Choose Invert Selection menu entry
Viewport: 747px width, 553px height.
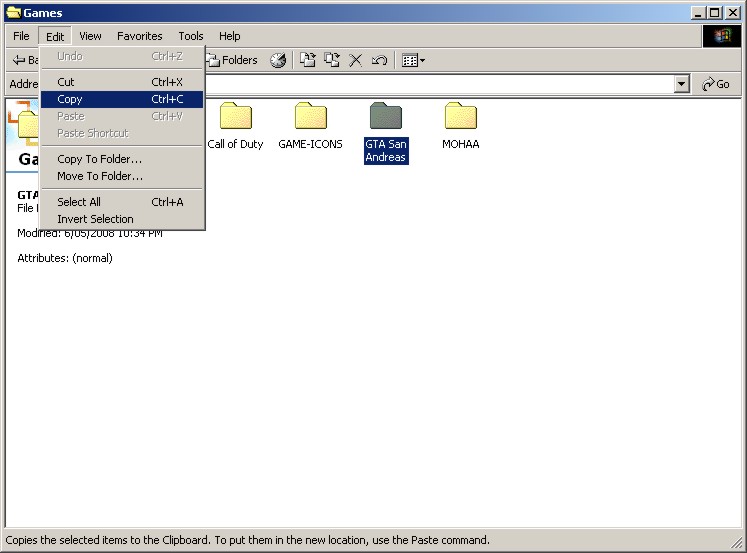pos(122,219)
